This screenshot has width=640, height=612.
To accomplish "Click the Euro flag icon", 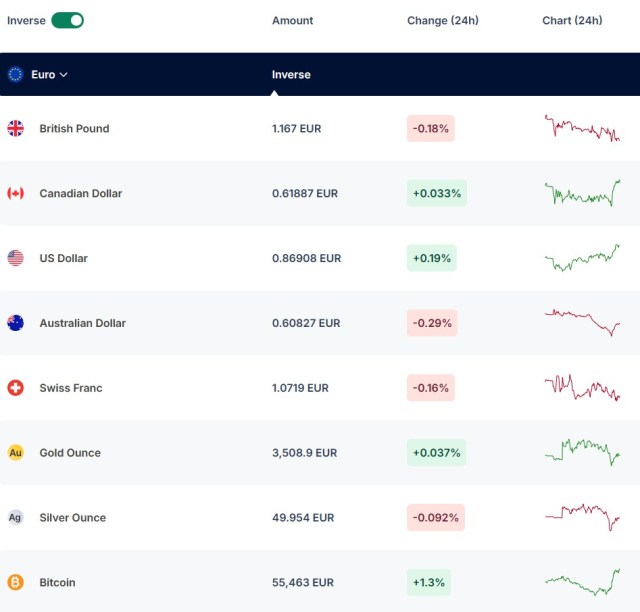I will pyautogui.click(x=16, y=75).
